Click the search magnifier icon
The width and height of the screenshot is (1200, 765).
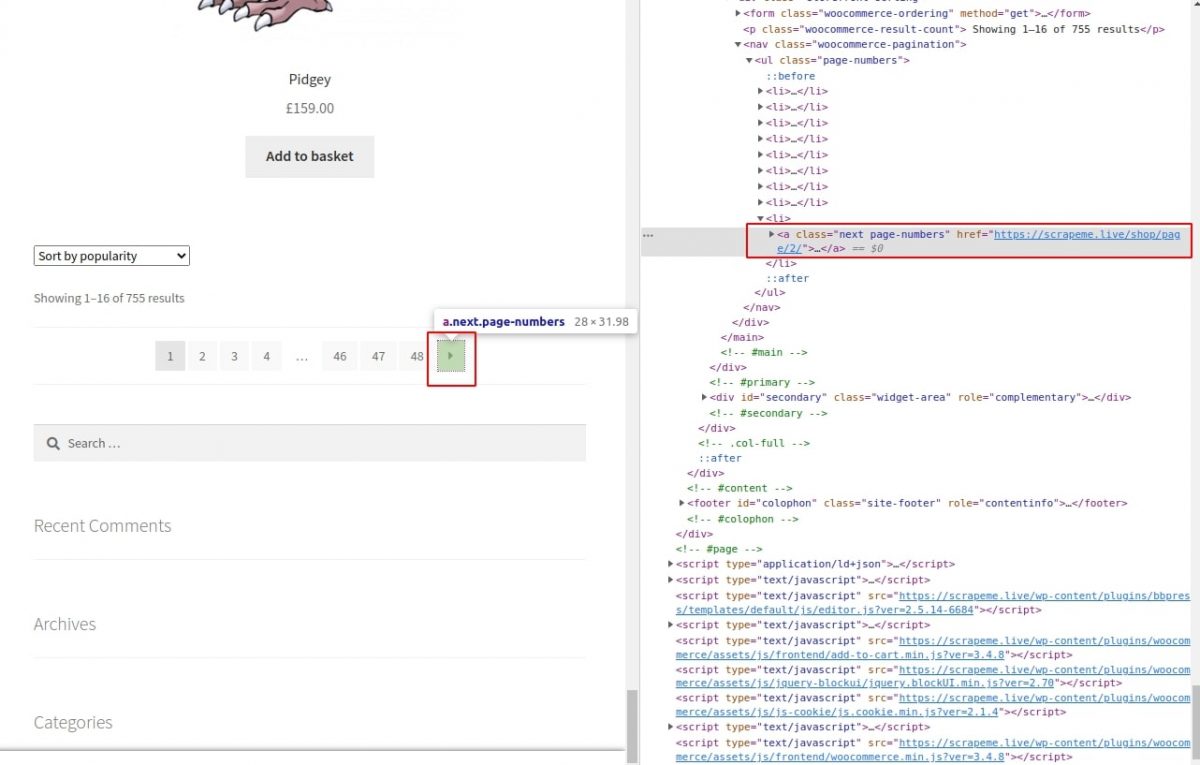pos(53,442)
